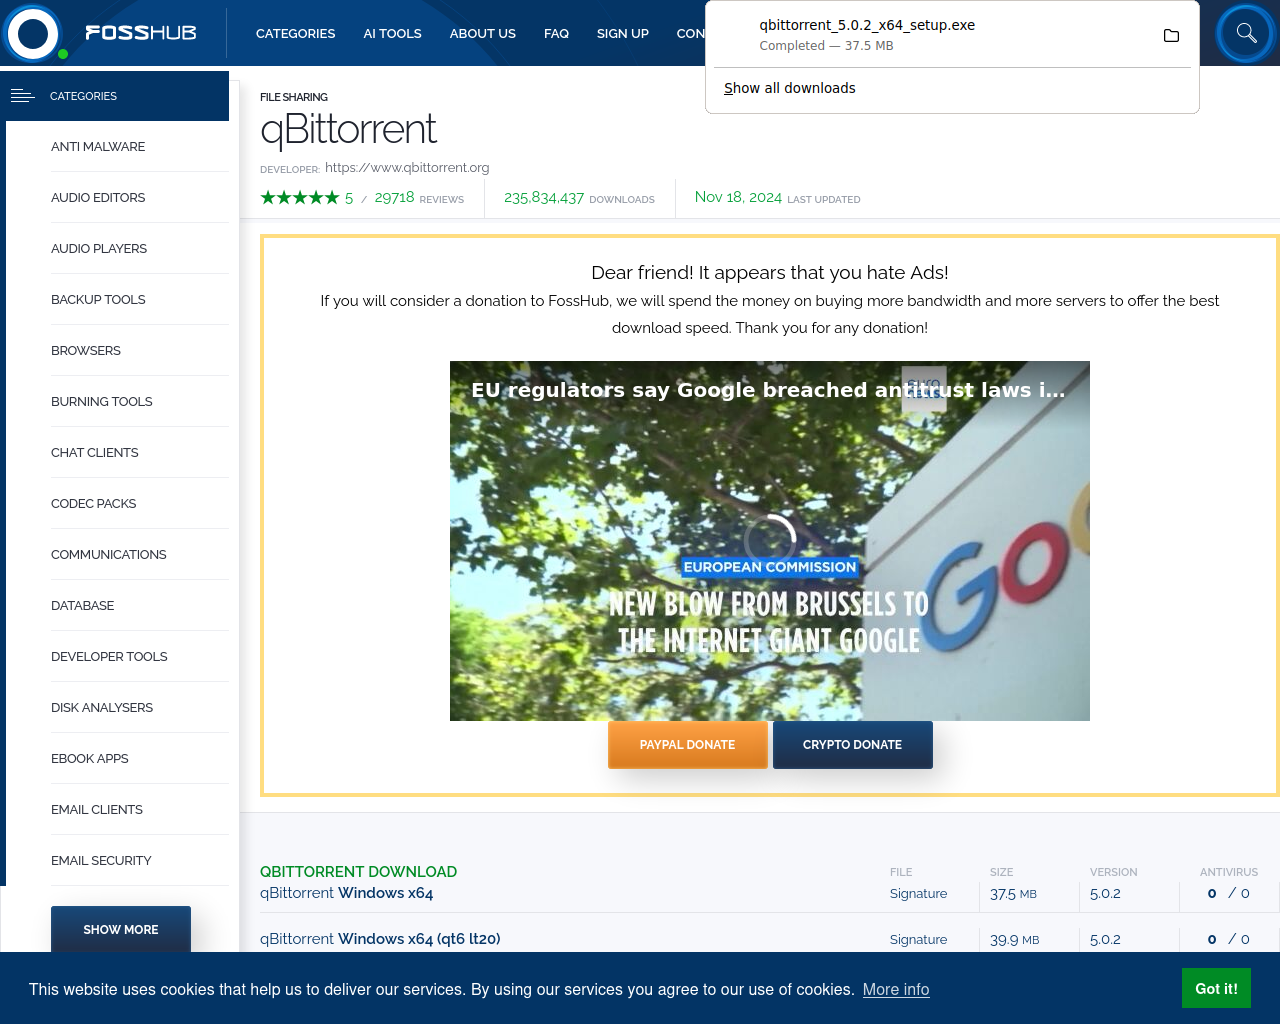Screen dimensions: 1280x1024
Task: Select Email Clients category
Action: click(x=97, y=809)
